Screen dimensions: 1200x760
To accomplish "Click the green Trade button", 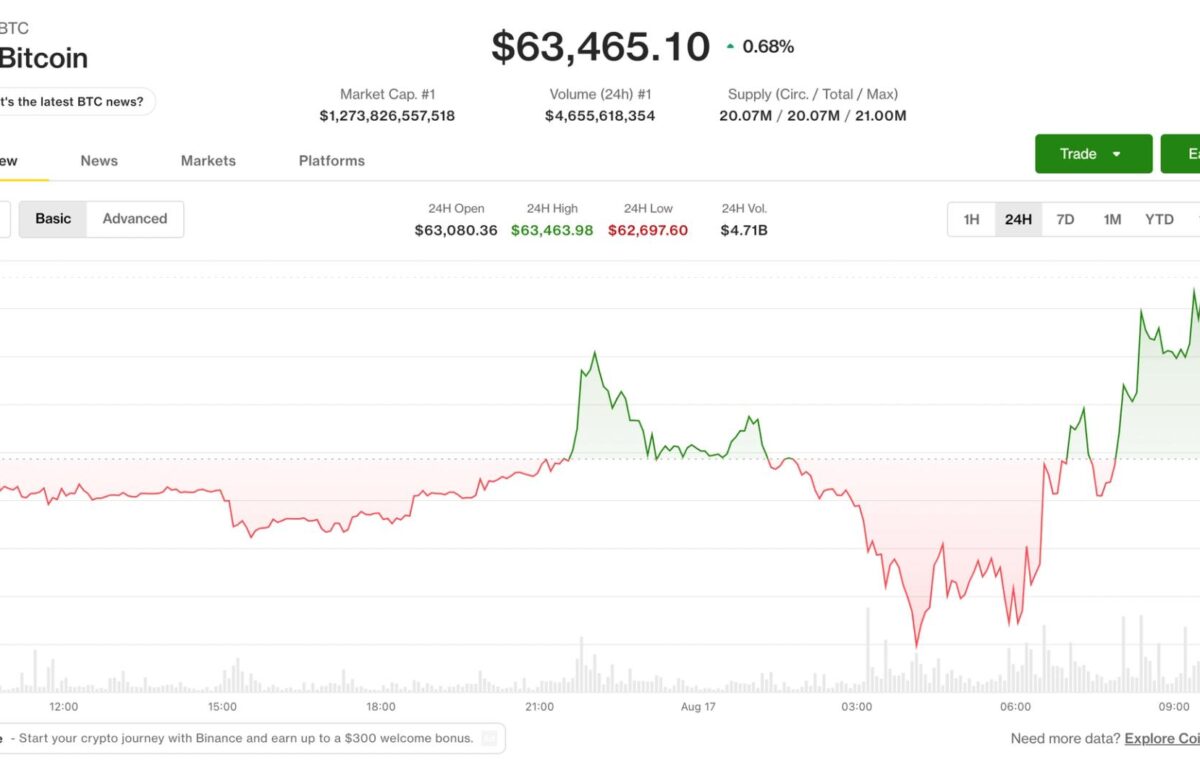I will pos(1093,154).
